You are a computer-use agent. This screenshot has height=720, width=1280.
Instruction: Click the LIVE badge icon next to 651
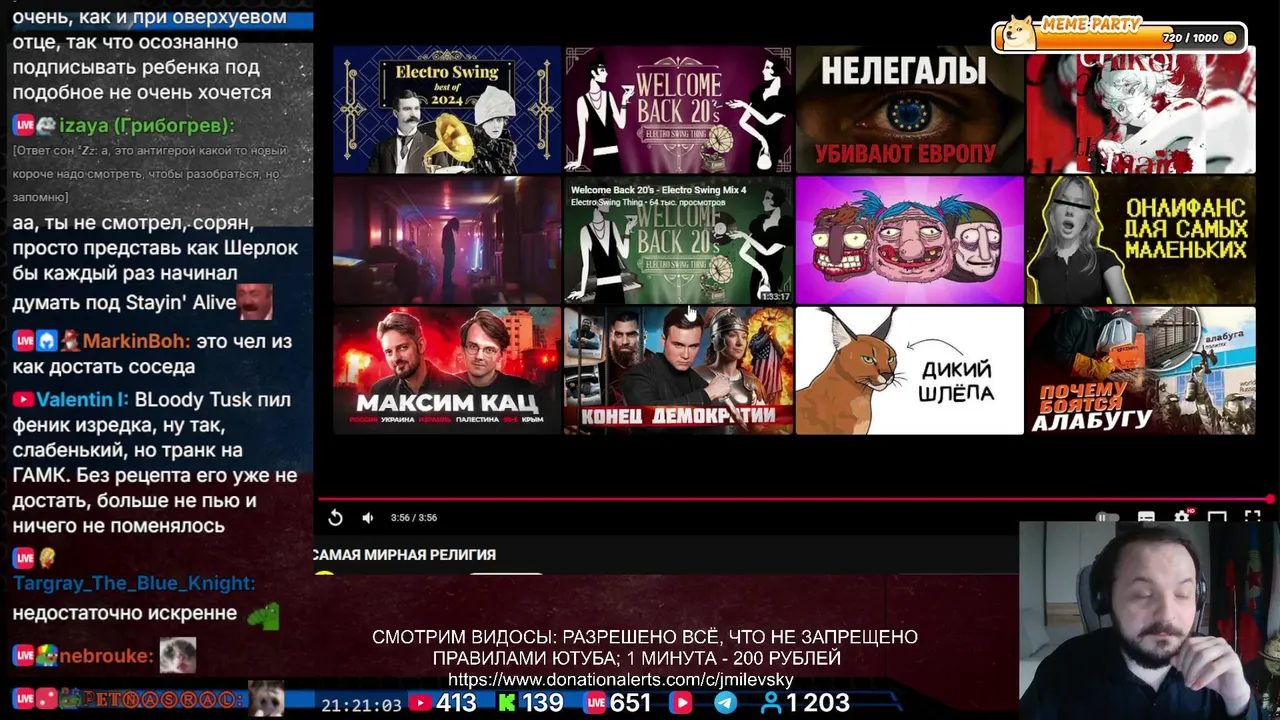coord(596,703)
